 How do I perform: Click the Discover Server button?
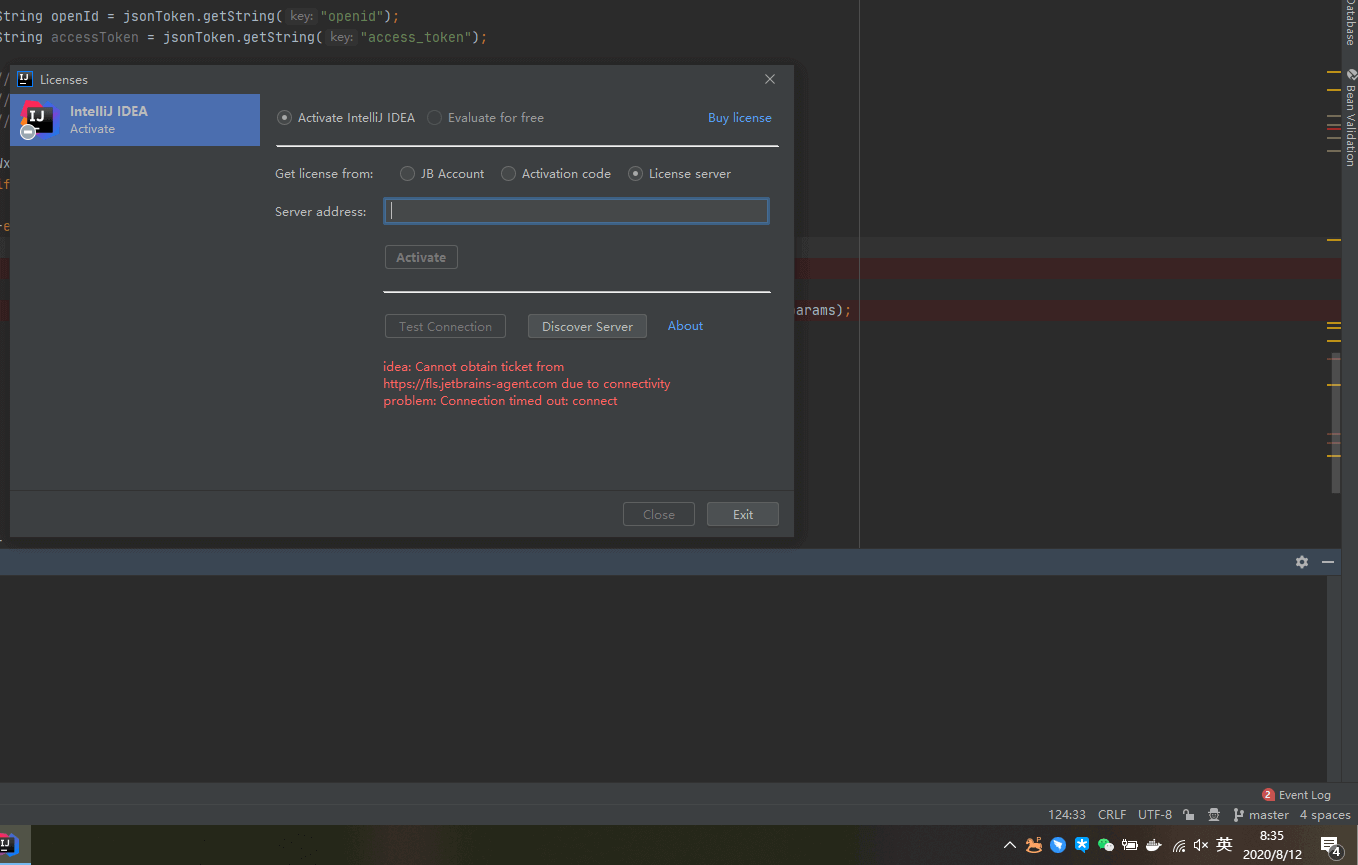pos(587,326)
